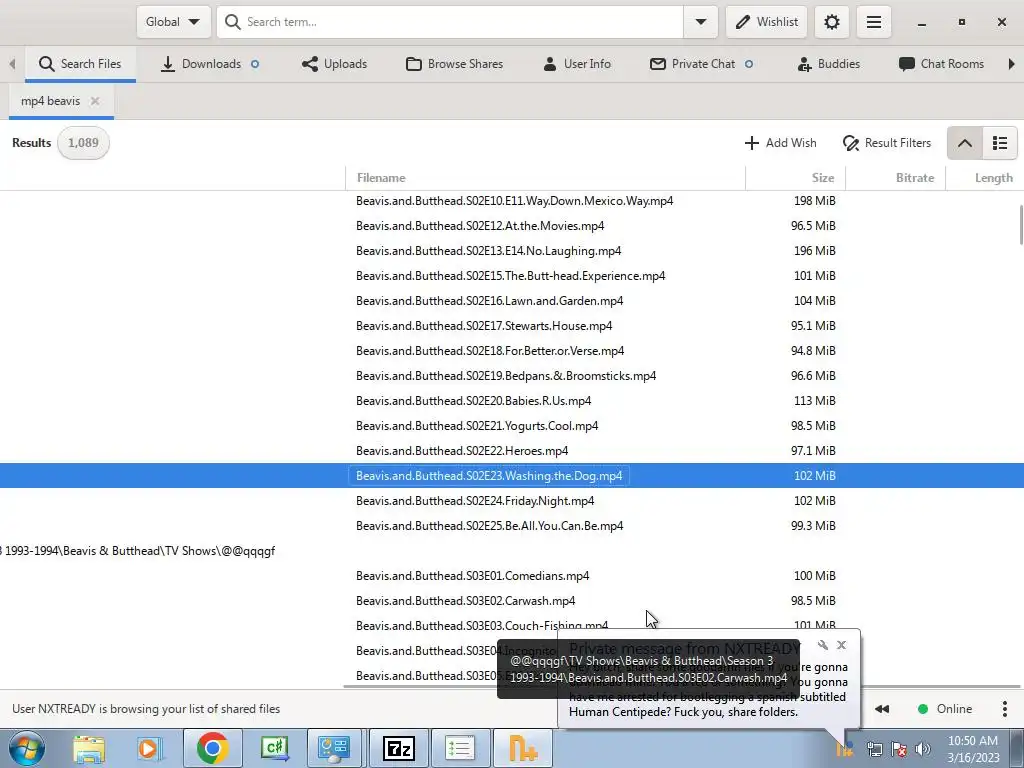Image resolution: width=1024 pixels, height=768 pixels.
Task: Switch to the Uploads tab
Action: point(334,64)
